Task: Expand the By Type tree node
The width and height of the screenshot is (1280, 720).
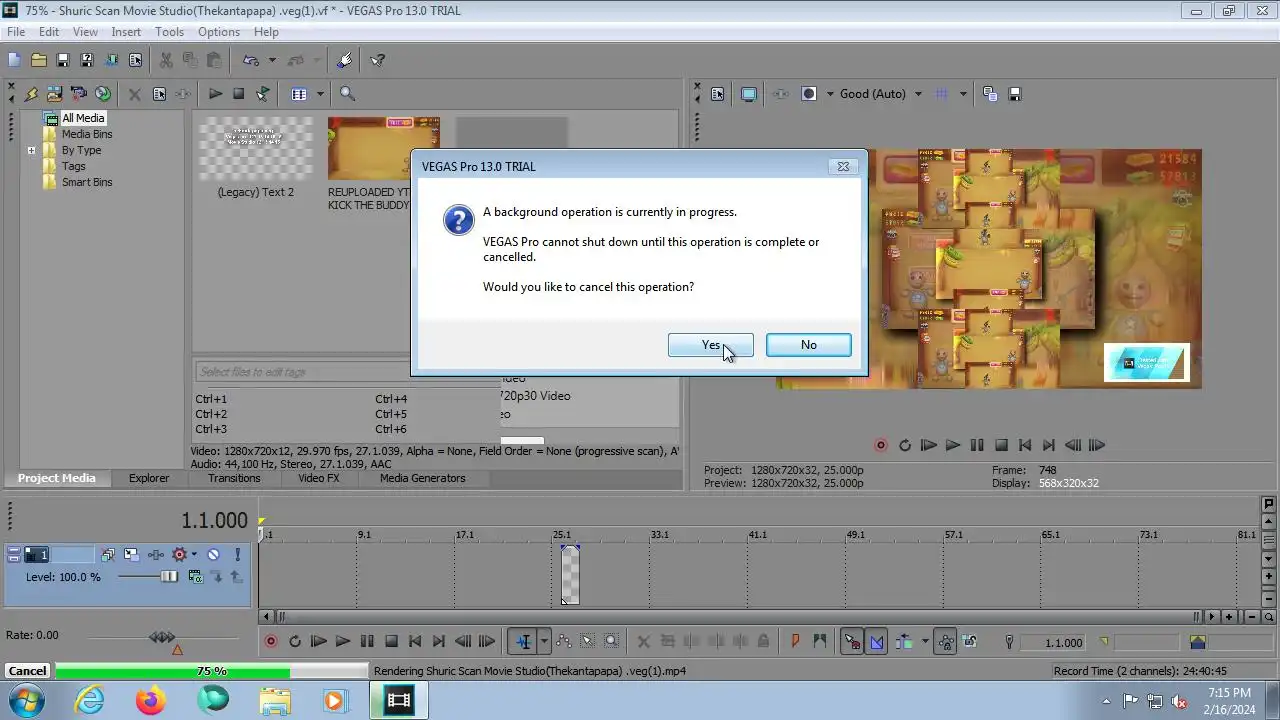Action: click(x=31, y=151)
